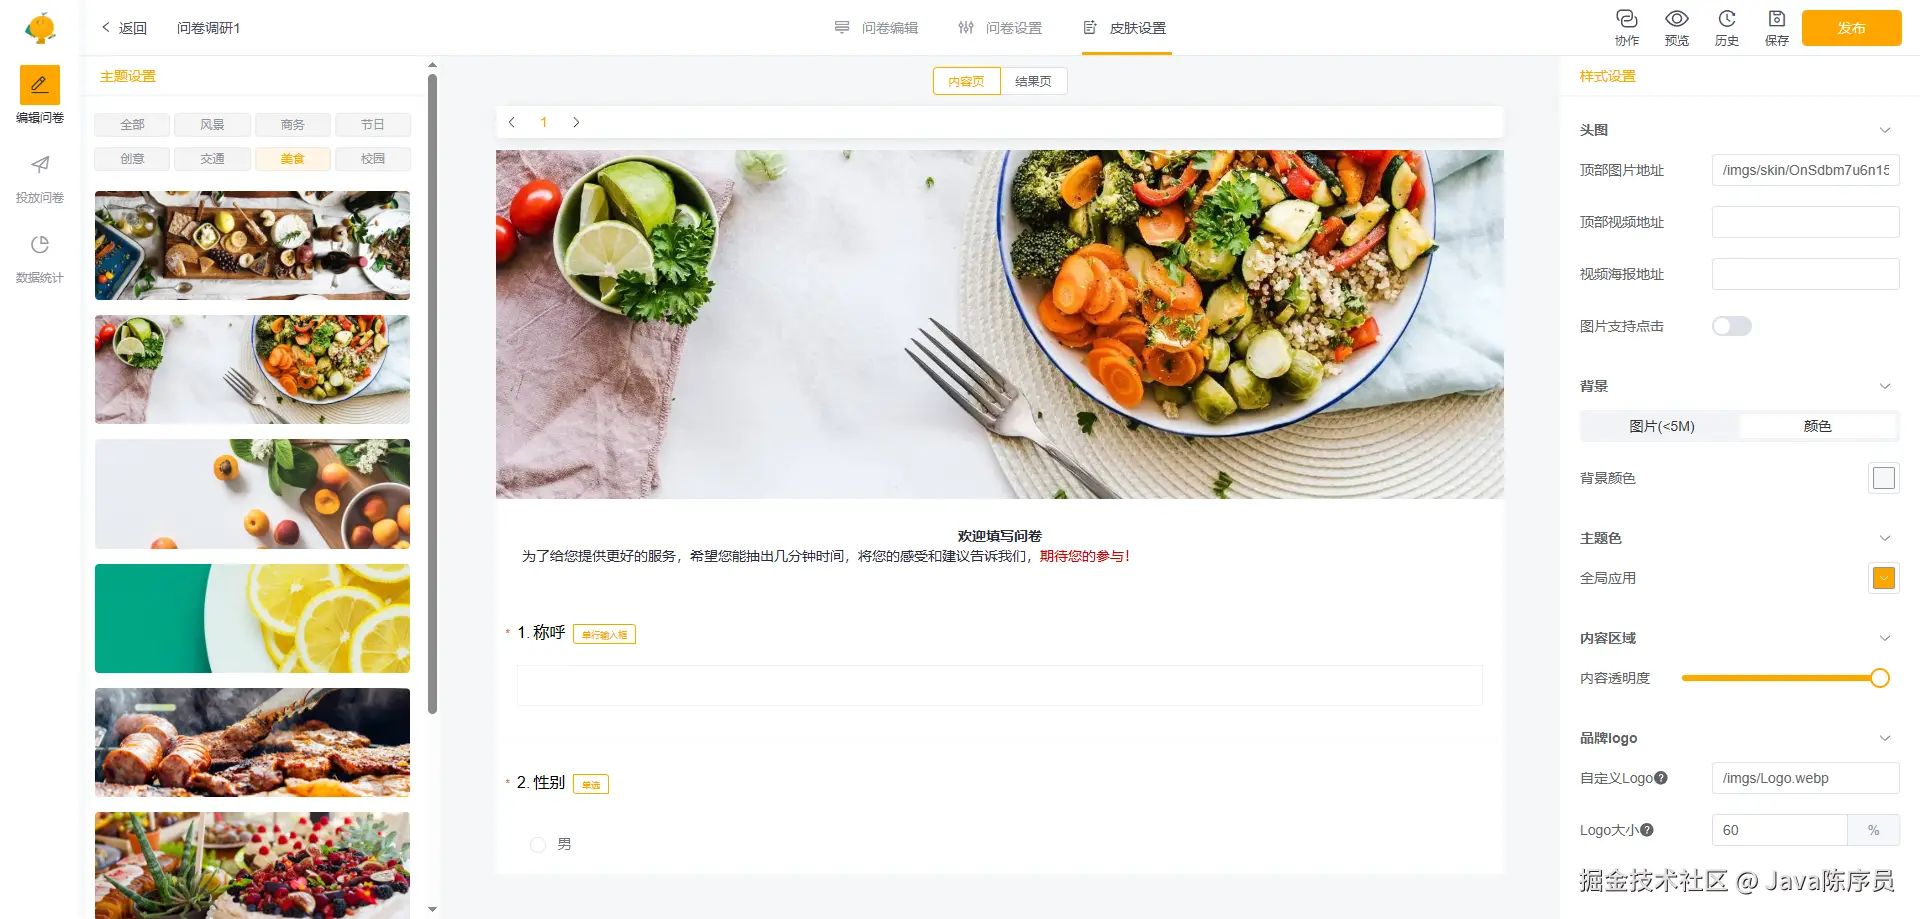
Task: Collapse the 品牌logo section chevron
Action: tap(1885, 738)
